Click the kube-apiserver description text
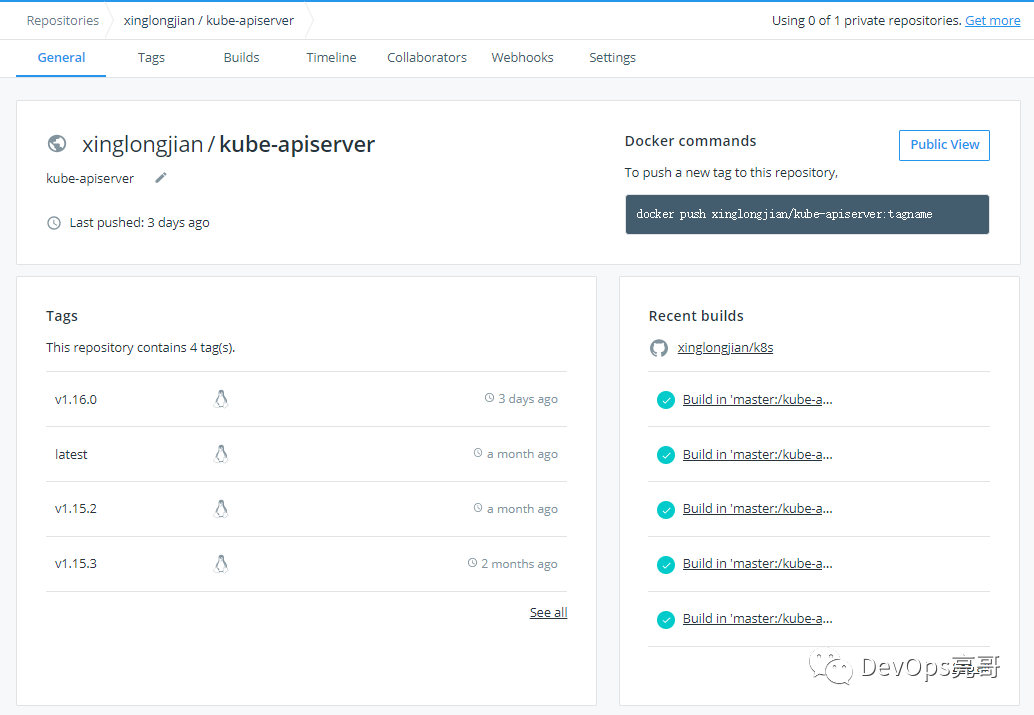The height and width of the screenshot is (715, 1034). click(90, 179)
